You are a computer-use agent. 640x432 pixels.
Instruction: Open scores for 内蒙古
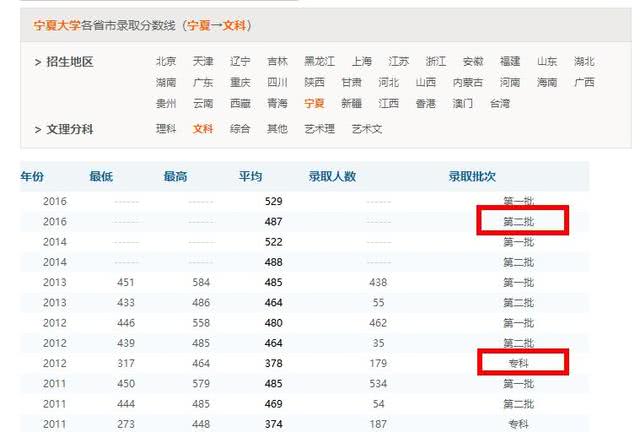pos(468,82)
